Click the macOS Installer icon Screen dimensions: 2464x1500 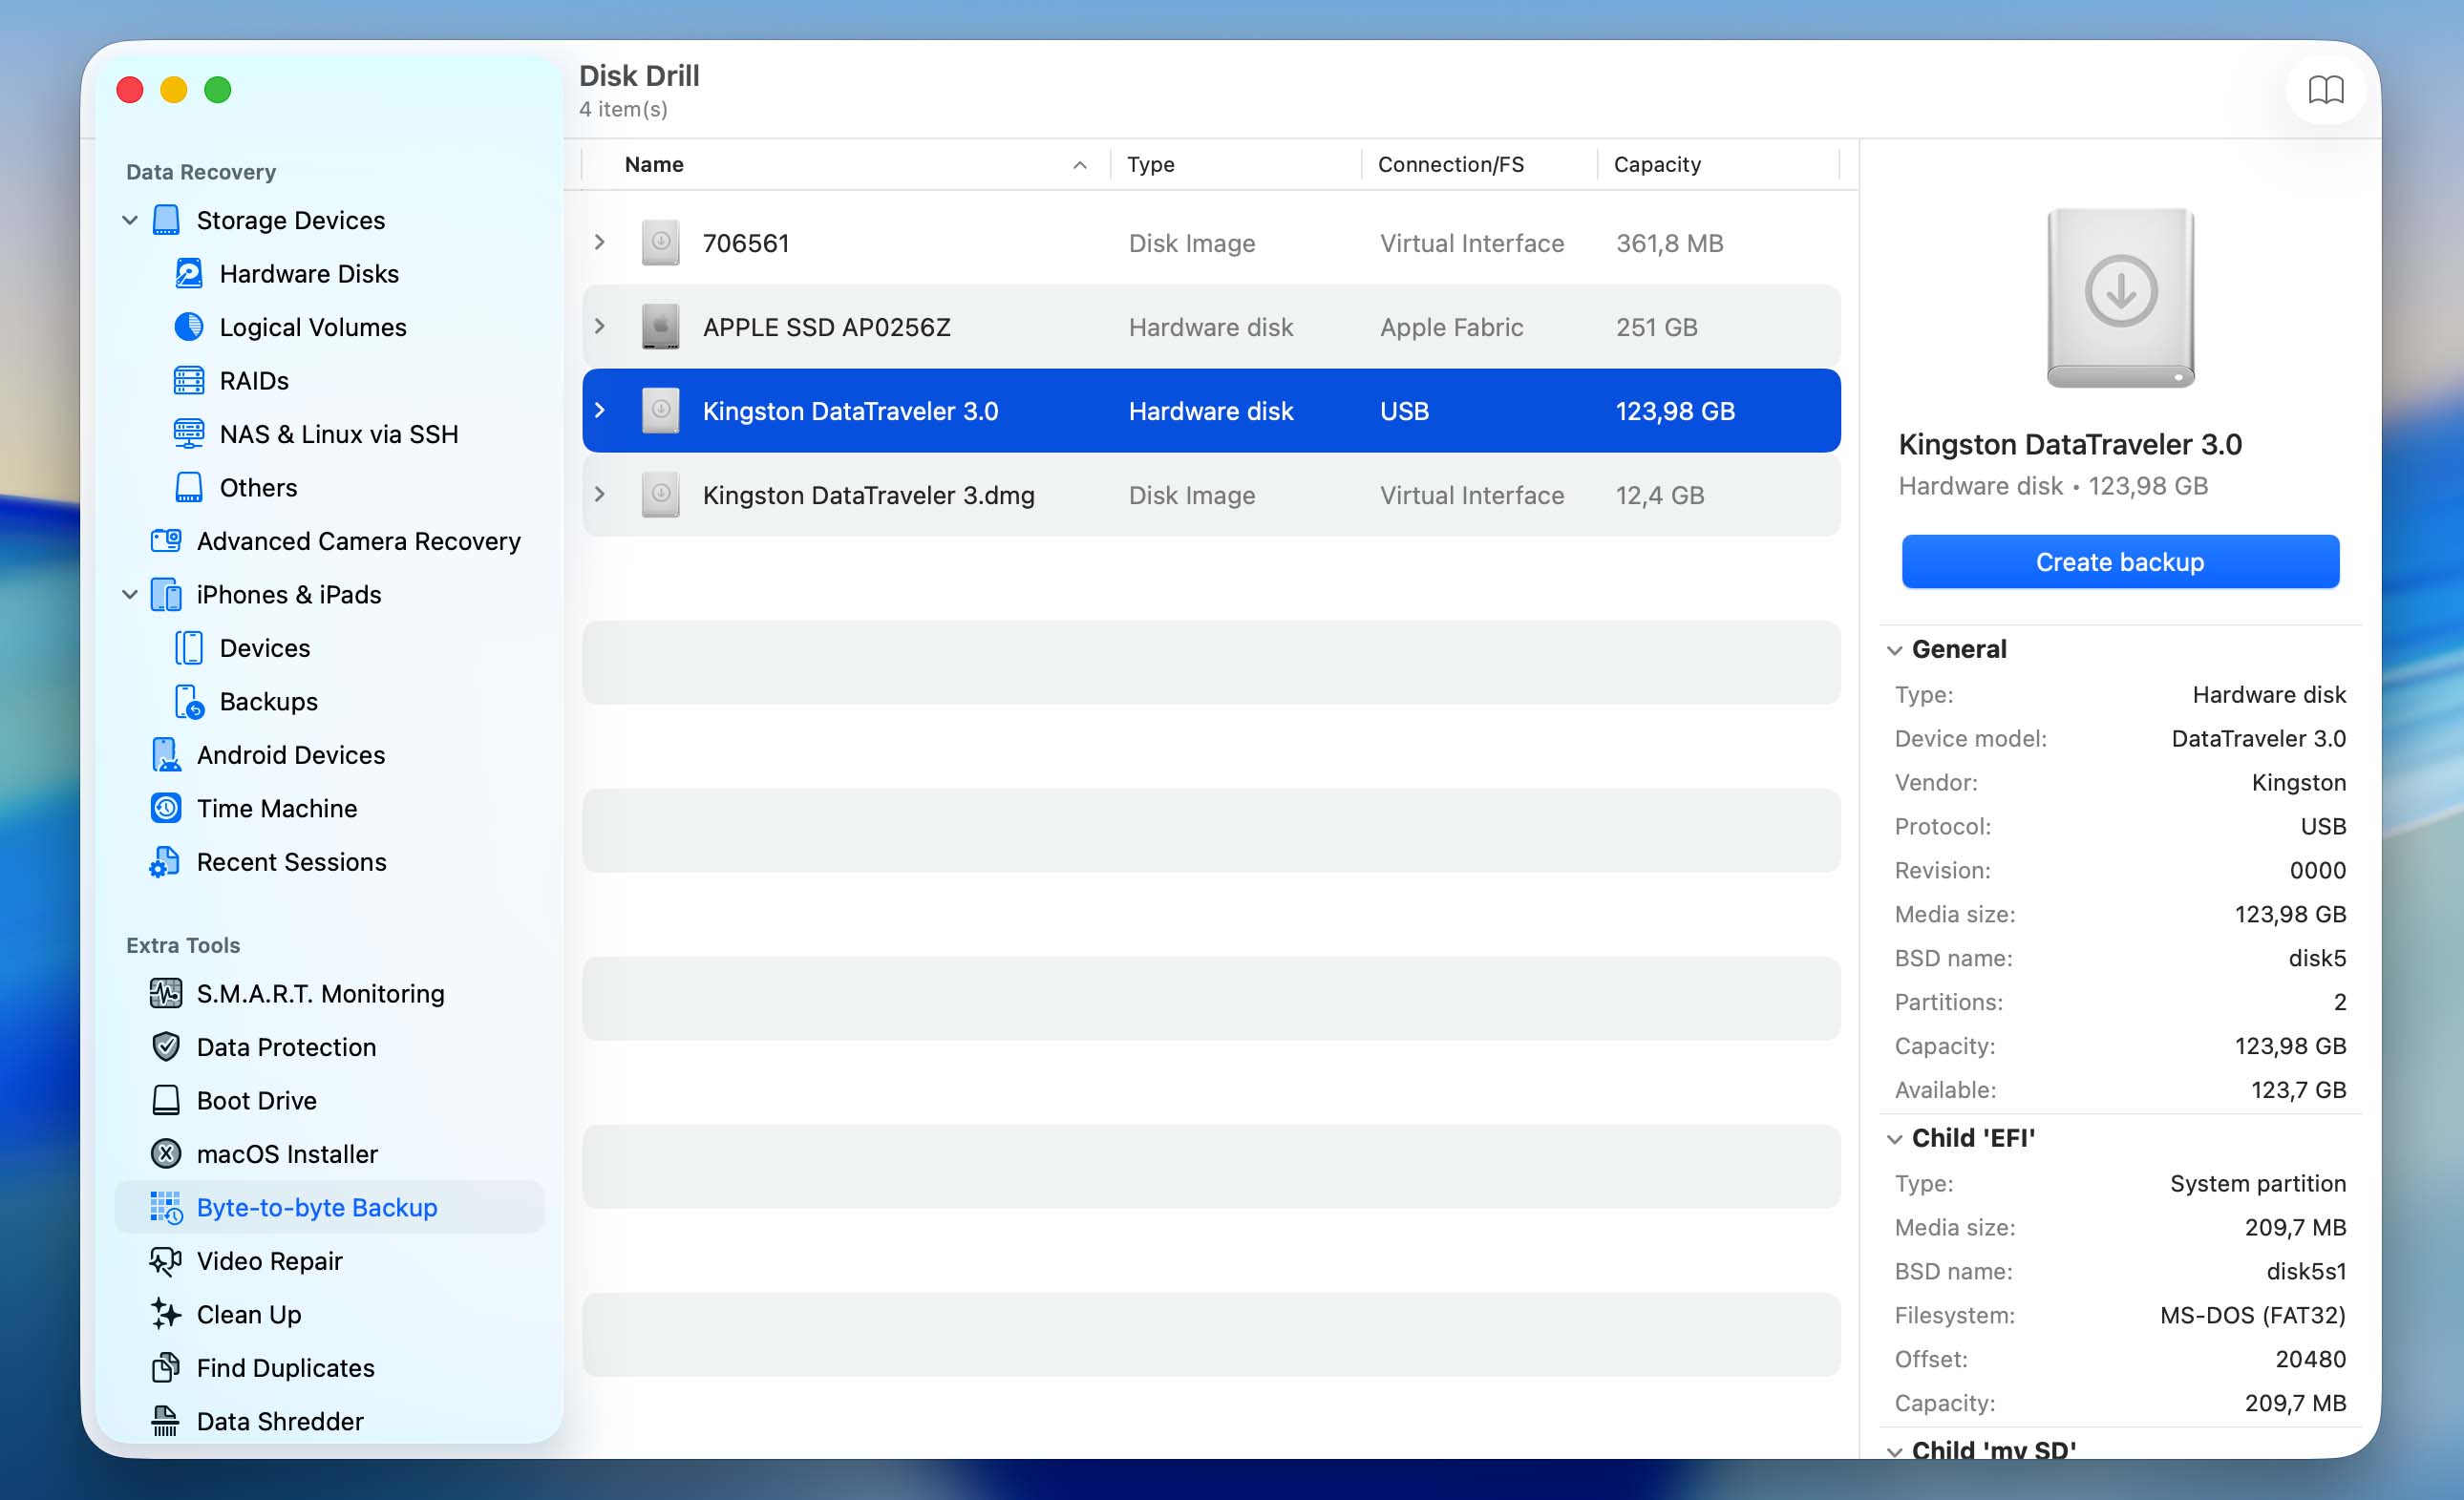pos(166,1154)
